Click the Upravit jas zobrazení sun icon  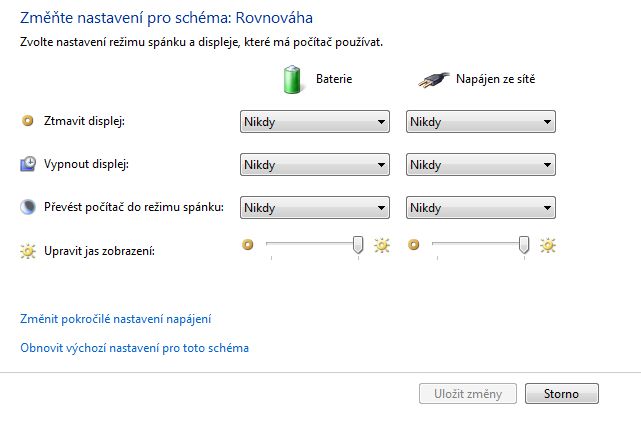point(28,251)
